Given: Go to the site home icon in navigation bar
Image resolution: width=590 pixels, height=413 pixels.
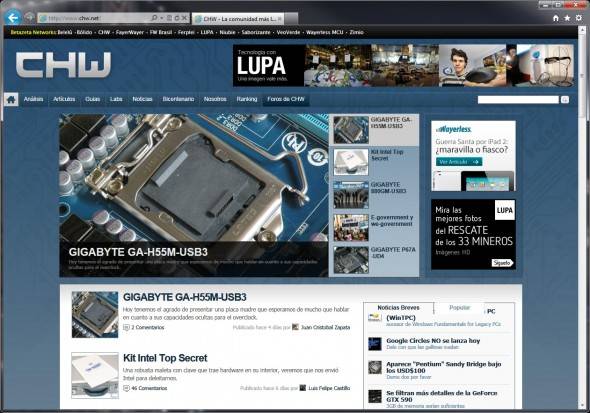Looking at the screenshot, I should point(11,100).
